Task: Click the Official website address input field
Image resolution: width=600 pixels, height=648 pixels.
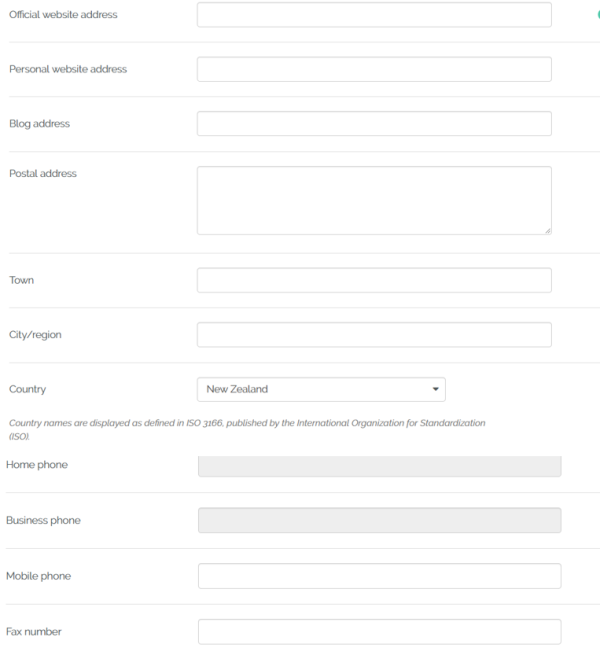Action: click(374, 14)
